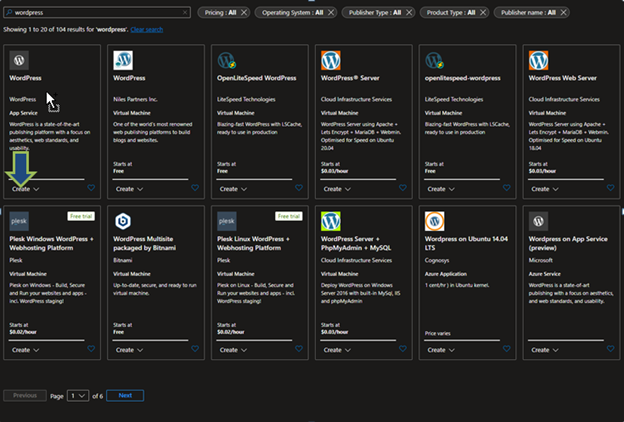Open Create dropdown for Wordpress on Ubuntu

(x=441, y=350)
